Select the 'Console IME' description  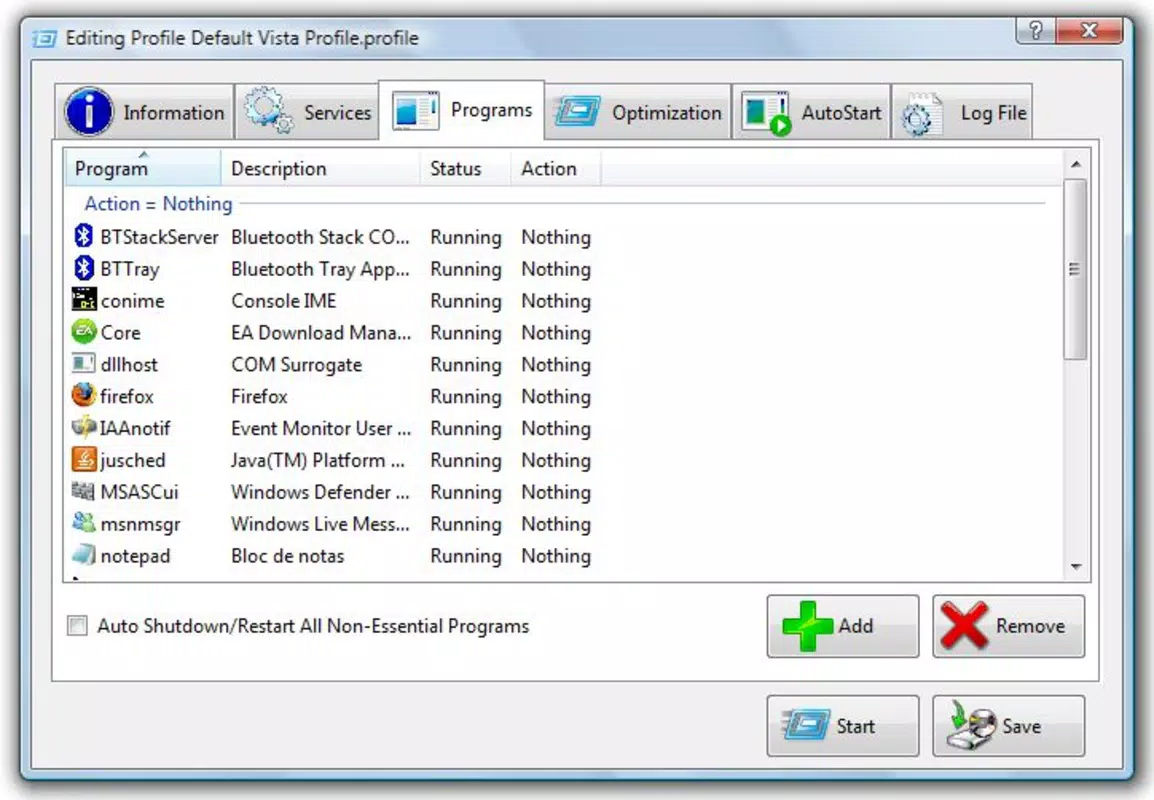pyautogui.click(x=283, y=300)
